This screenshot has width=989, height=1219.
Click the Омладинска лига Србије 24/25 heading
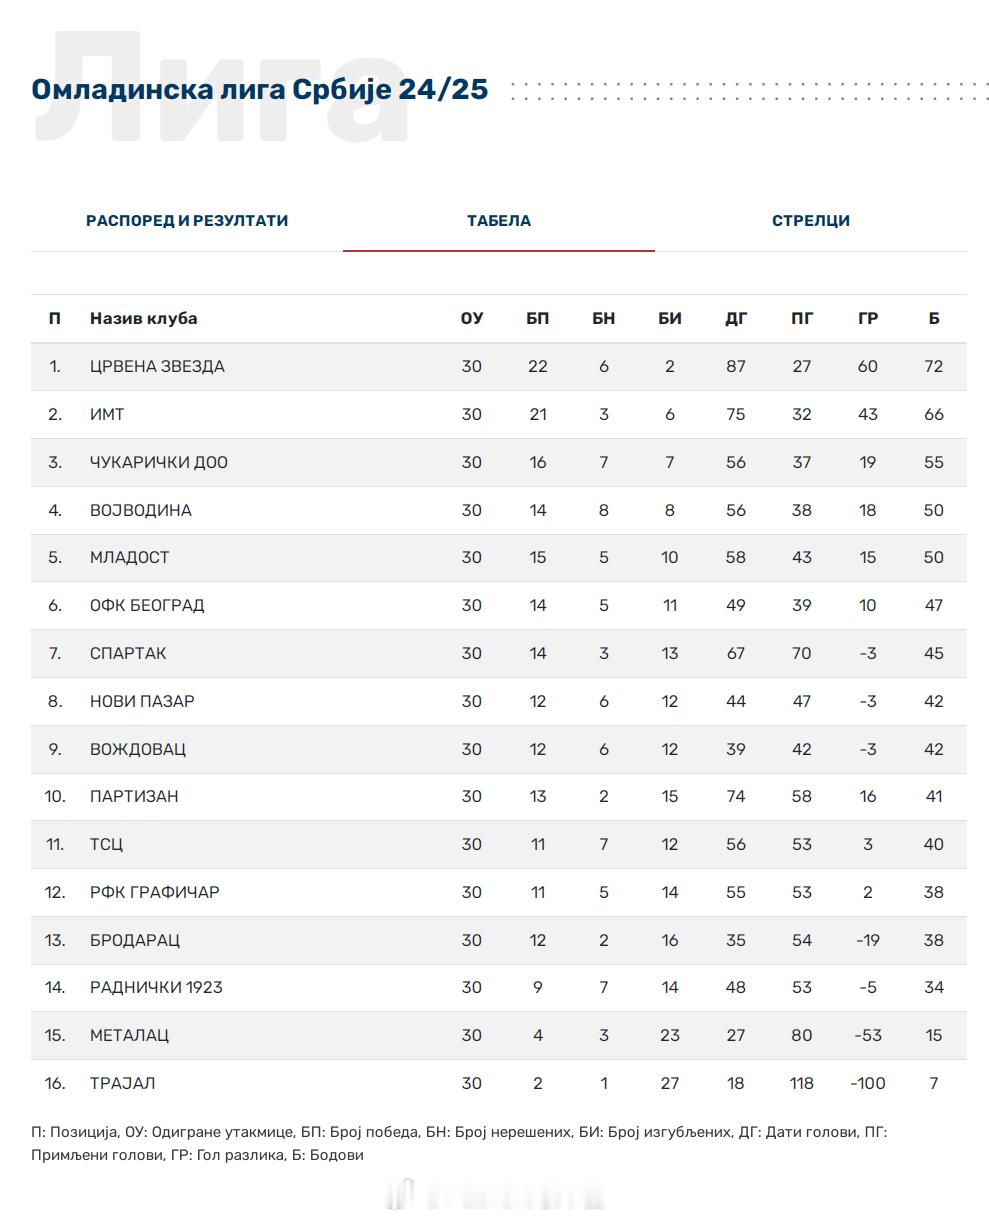coord(260,89)
